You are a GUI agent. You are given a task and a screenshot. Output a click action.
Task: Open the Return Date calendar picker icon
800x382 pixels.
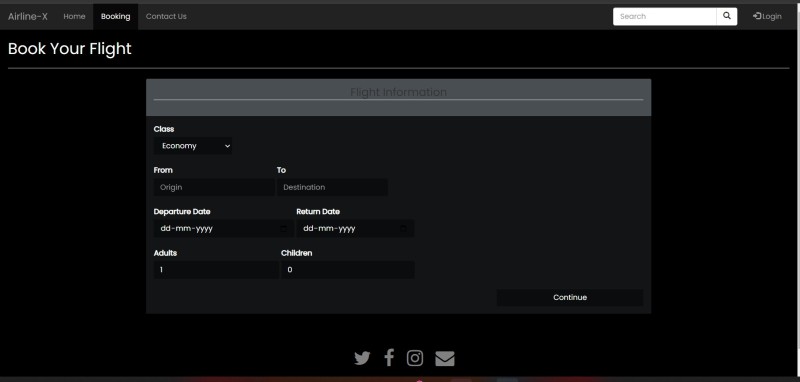pos(404,228)
